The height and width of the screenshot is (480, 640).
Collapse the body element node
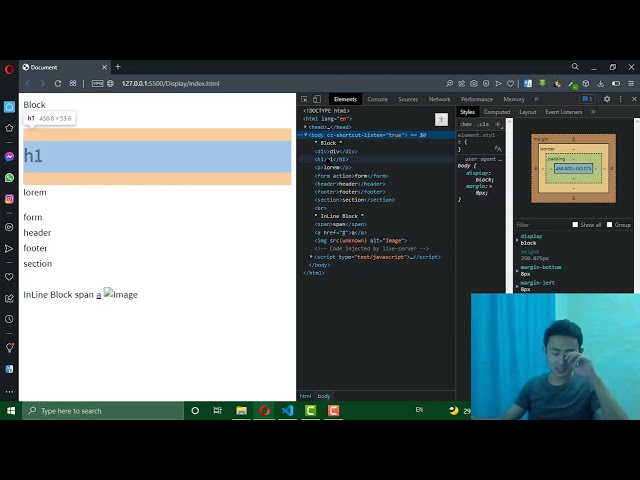pyautogui.click(x=305, y=135)
